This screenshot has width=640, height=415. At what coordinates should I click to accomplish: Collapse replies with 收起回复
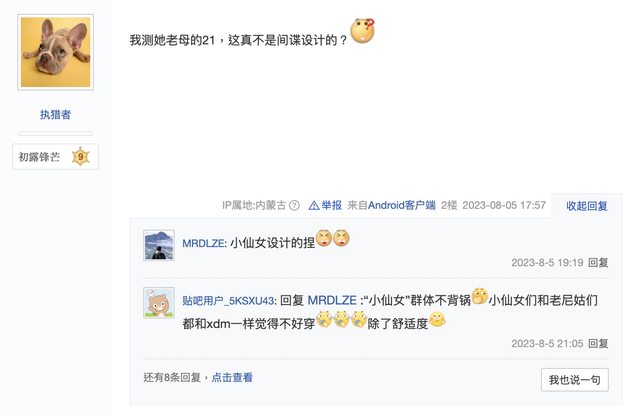coord(587,206)
